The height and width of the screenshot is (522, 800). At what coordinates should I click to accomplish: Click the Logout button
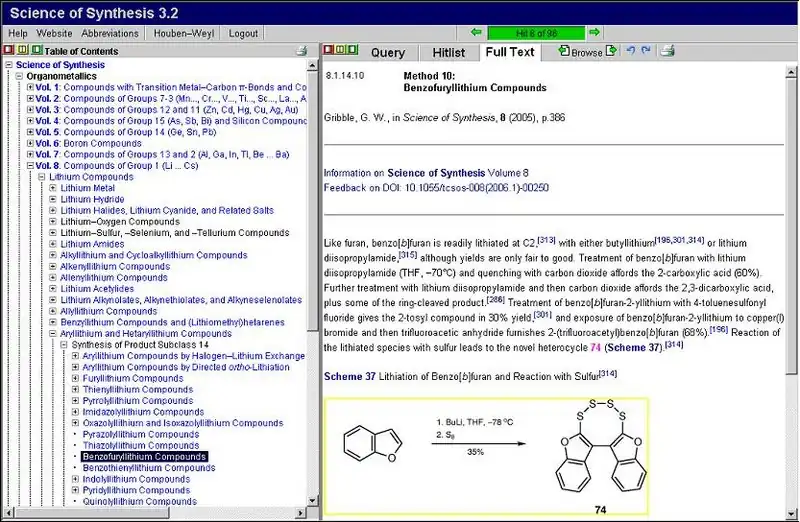tap(243, 33)
